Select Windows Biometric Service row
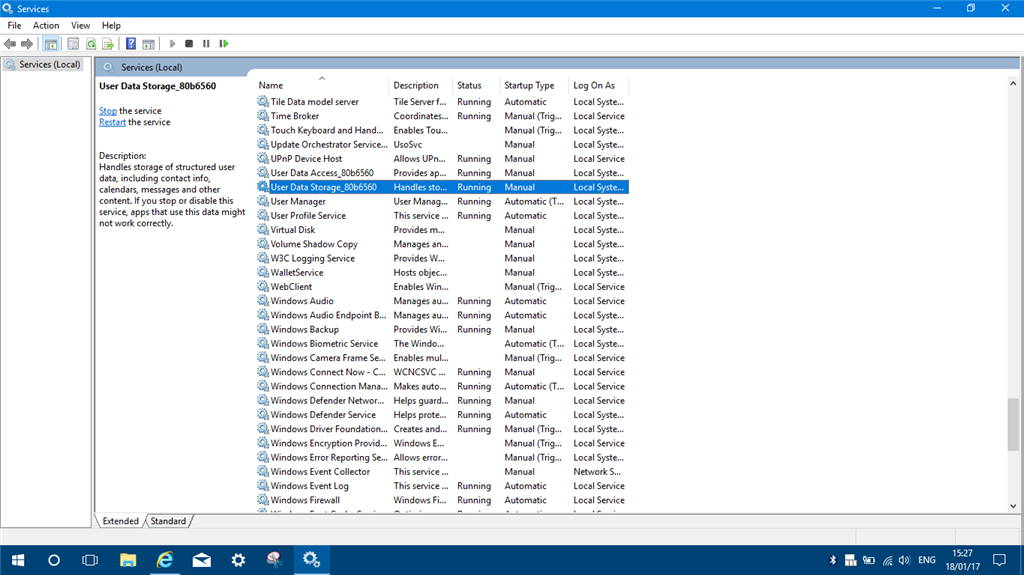This screenshot has height=575, width=1024. point(442,344)
